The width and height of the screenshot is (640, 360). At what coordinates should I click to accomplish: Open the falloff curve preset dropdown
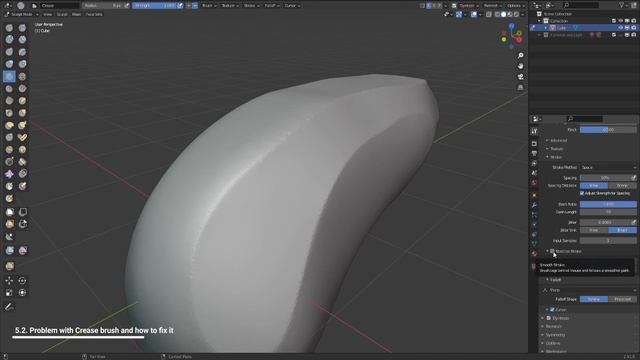pyautogui.click(x=589, y=290)
